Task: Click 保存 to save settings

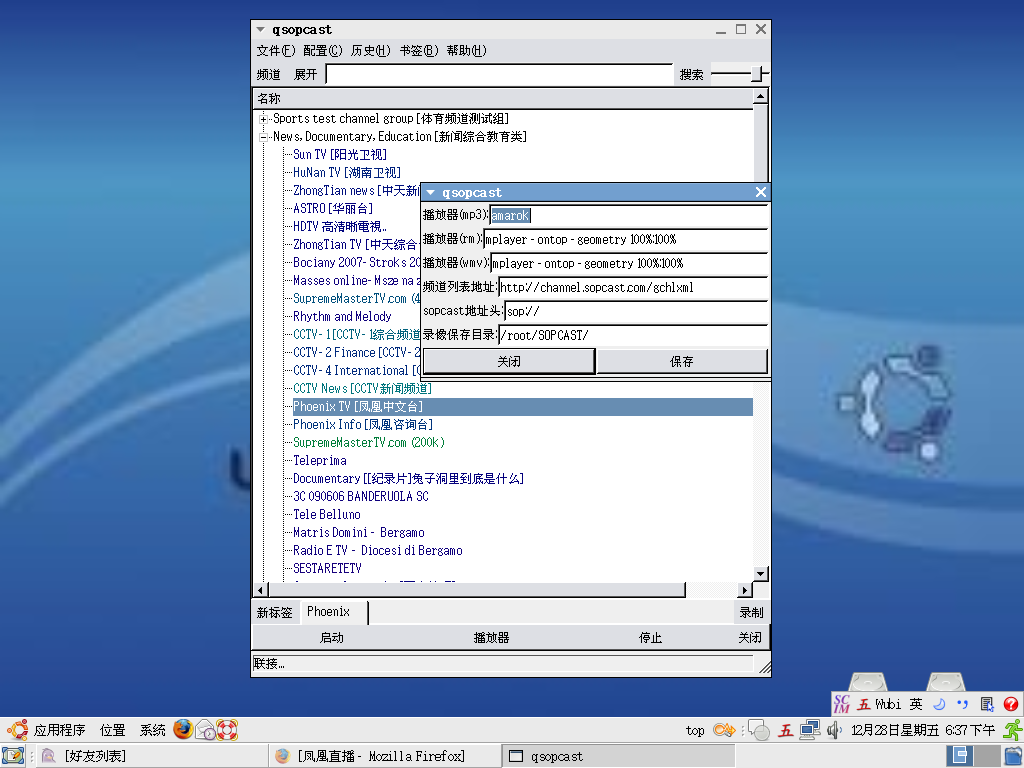Action: pyautogui.click(x=682, y=361)
